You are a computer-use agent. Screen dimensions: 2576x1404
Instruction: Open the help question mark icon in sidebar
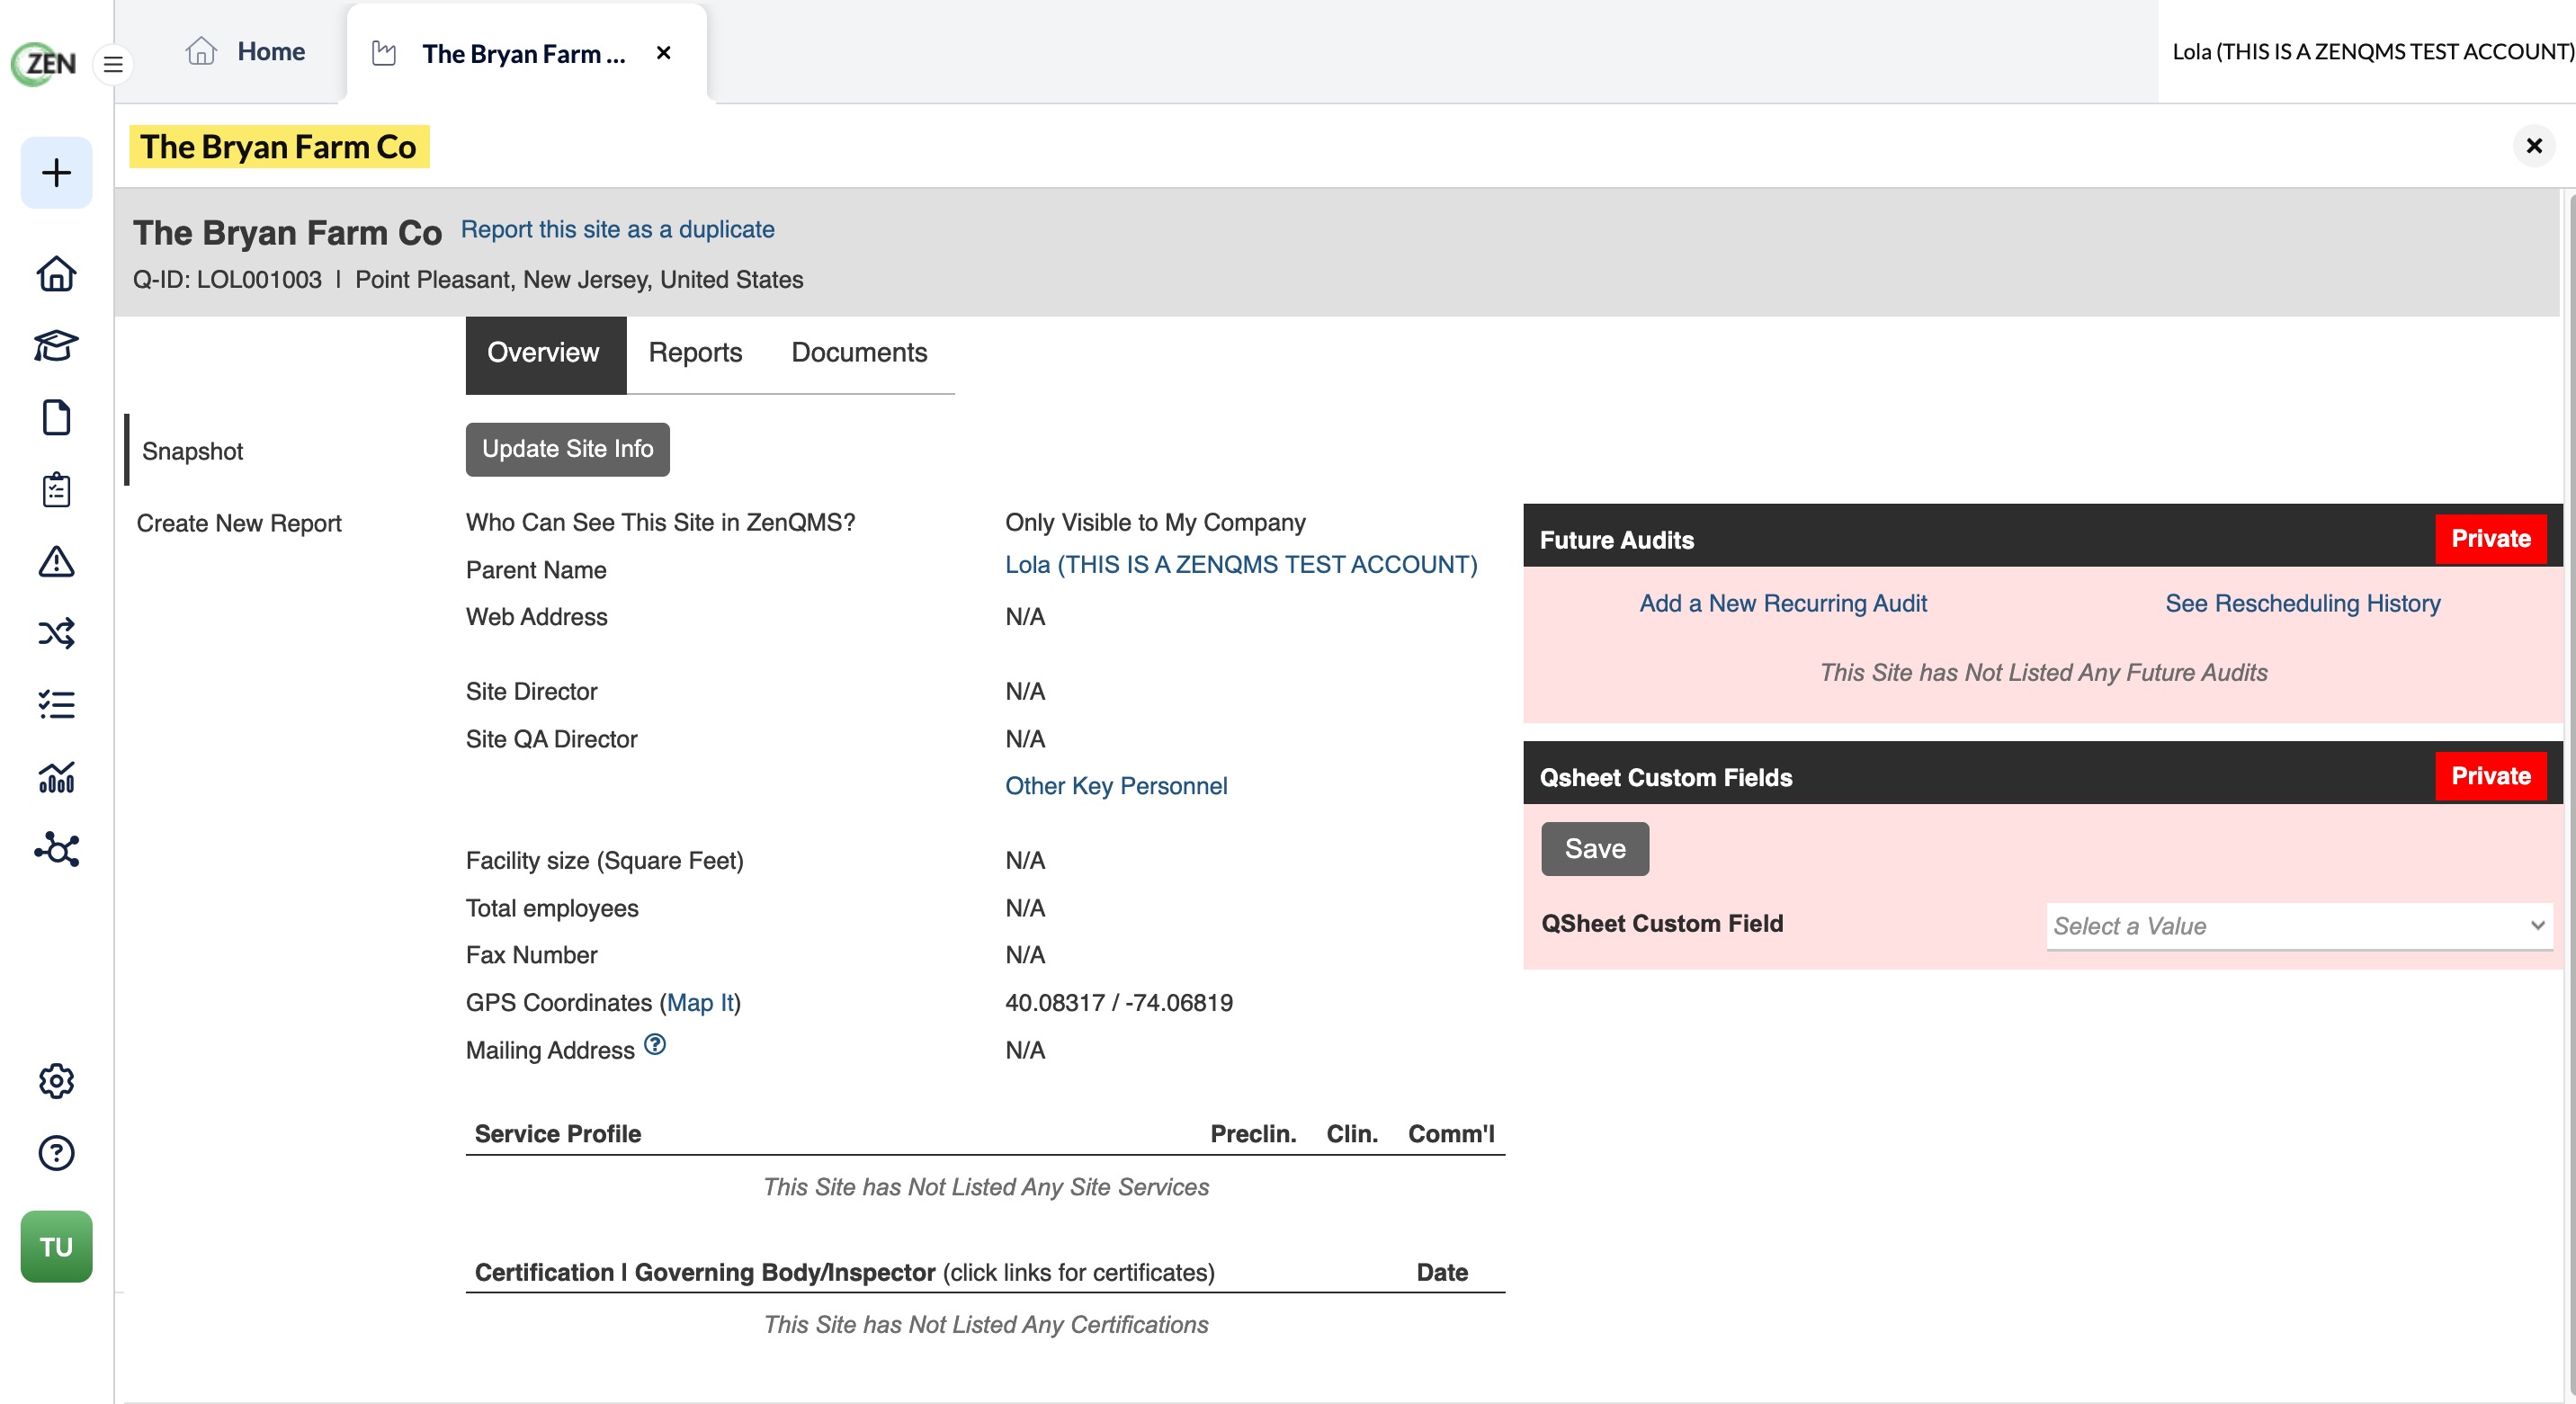click(x=56, y=1153)
